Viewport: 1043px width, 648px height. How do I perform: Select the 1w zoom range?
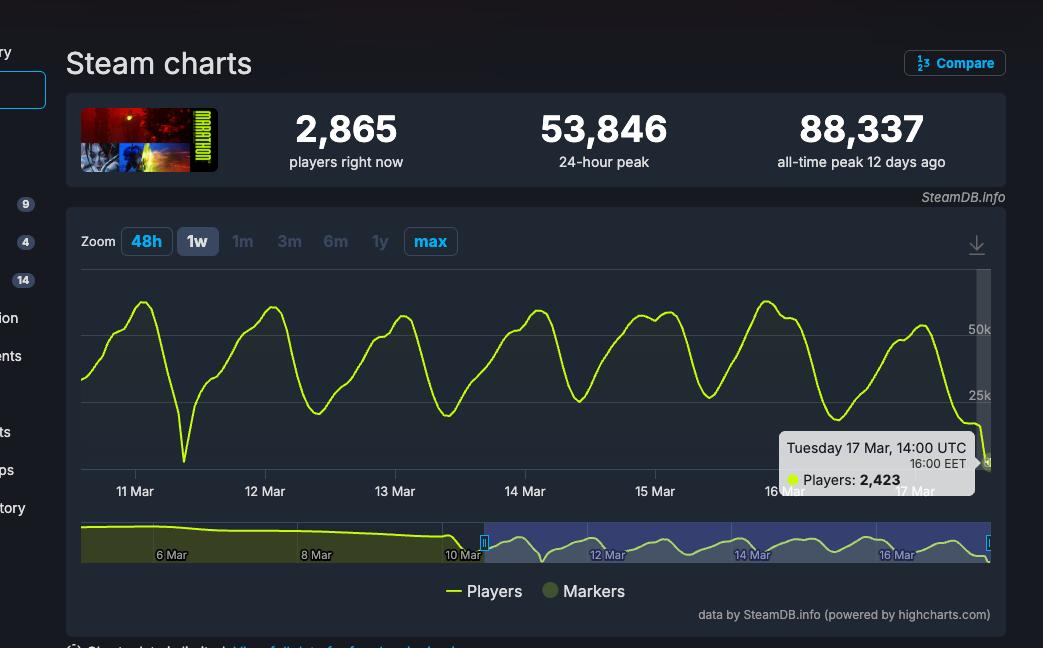[198, 241]
